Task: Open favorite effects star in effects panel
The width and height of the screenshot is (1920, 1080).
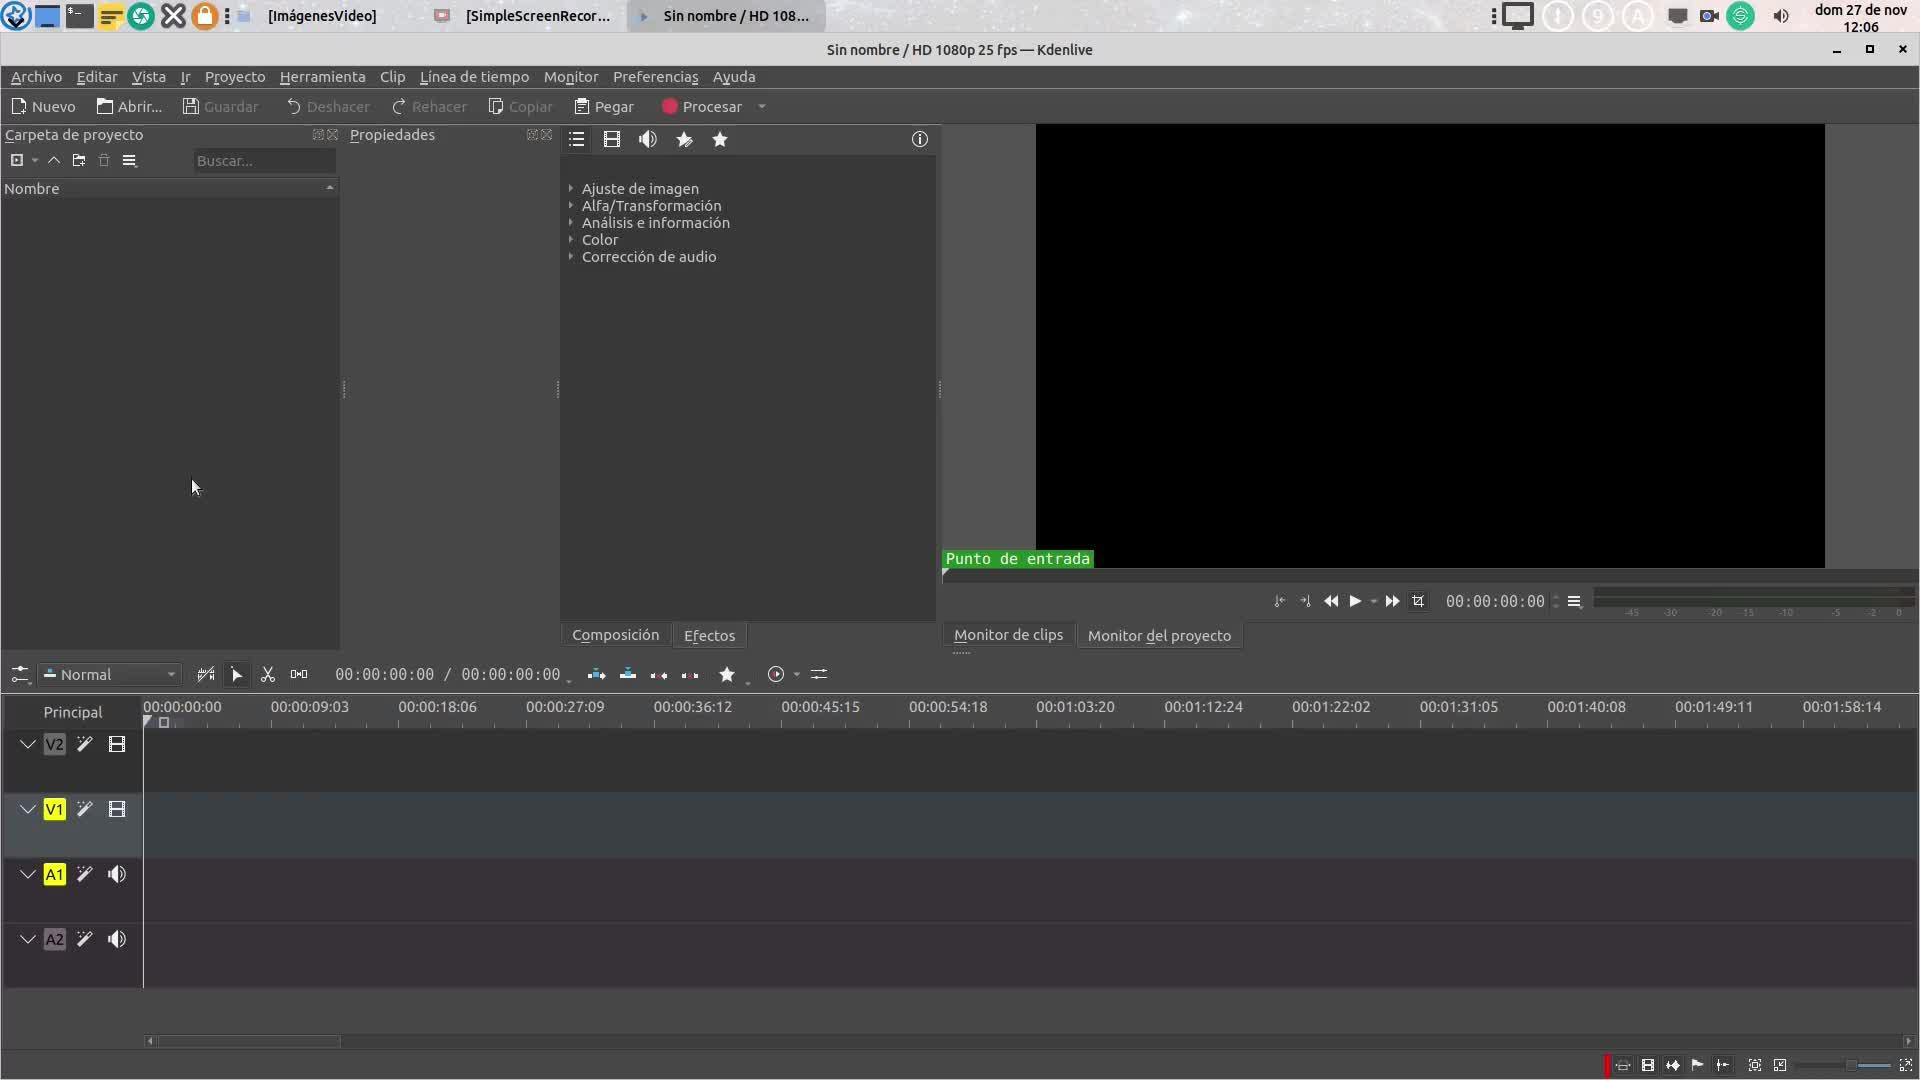Action: [720, 140]
